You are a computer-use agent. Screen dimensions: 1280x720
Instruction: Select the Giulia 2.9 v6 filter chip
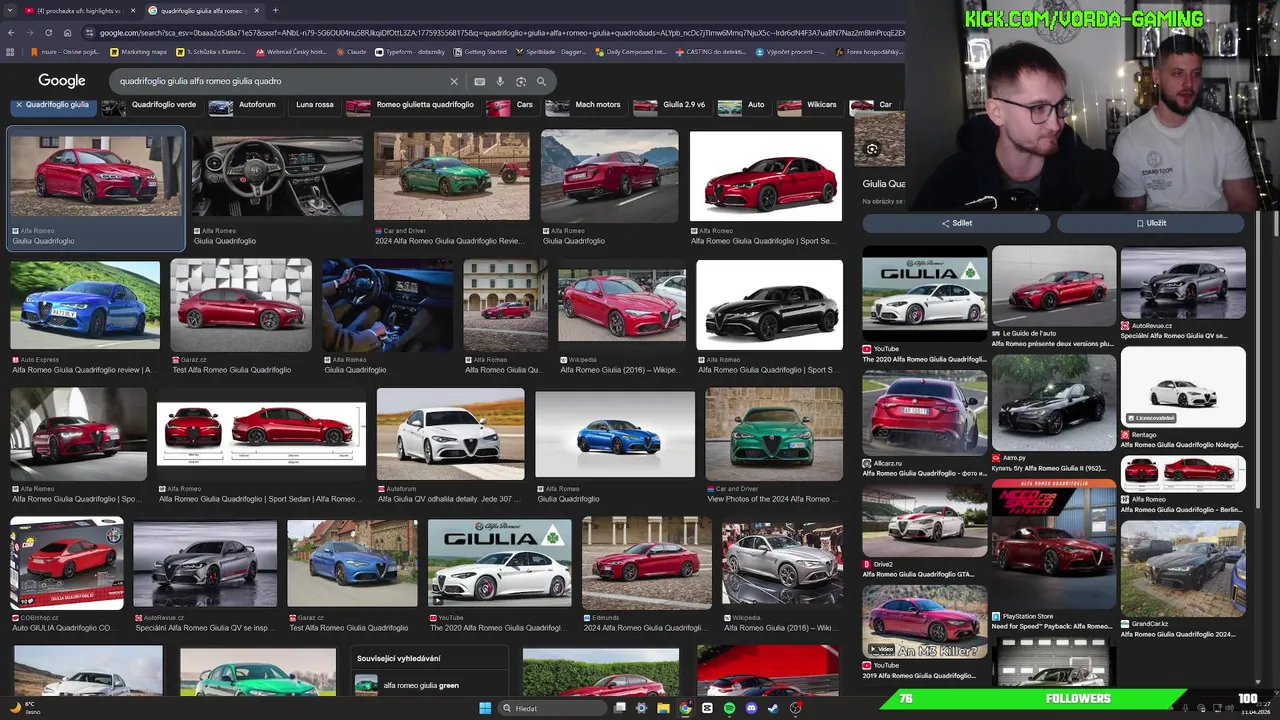pos(671,104)
